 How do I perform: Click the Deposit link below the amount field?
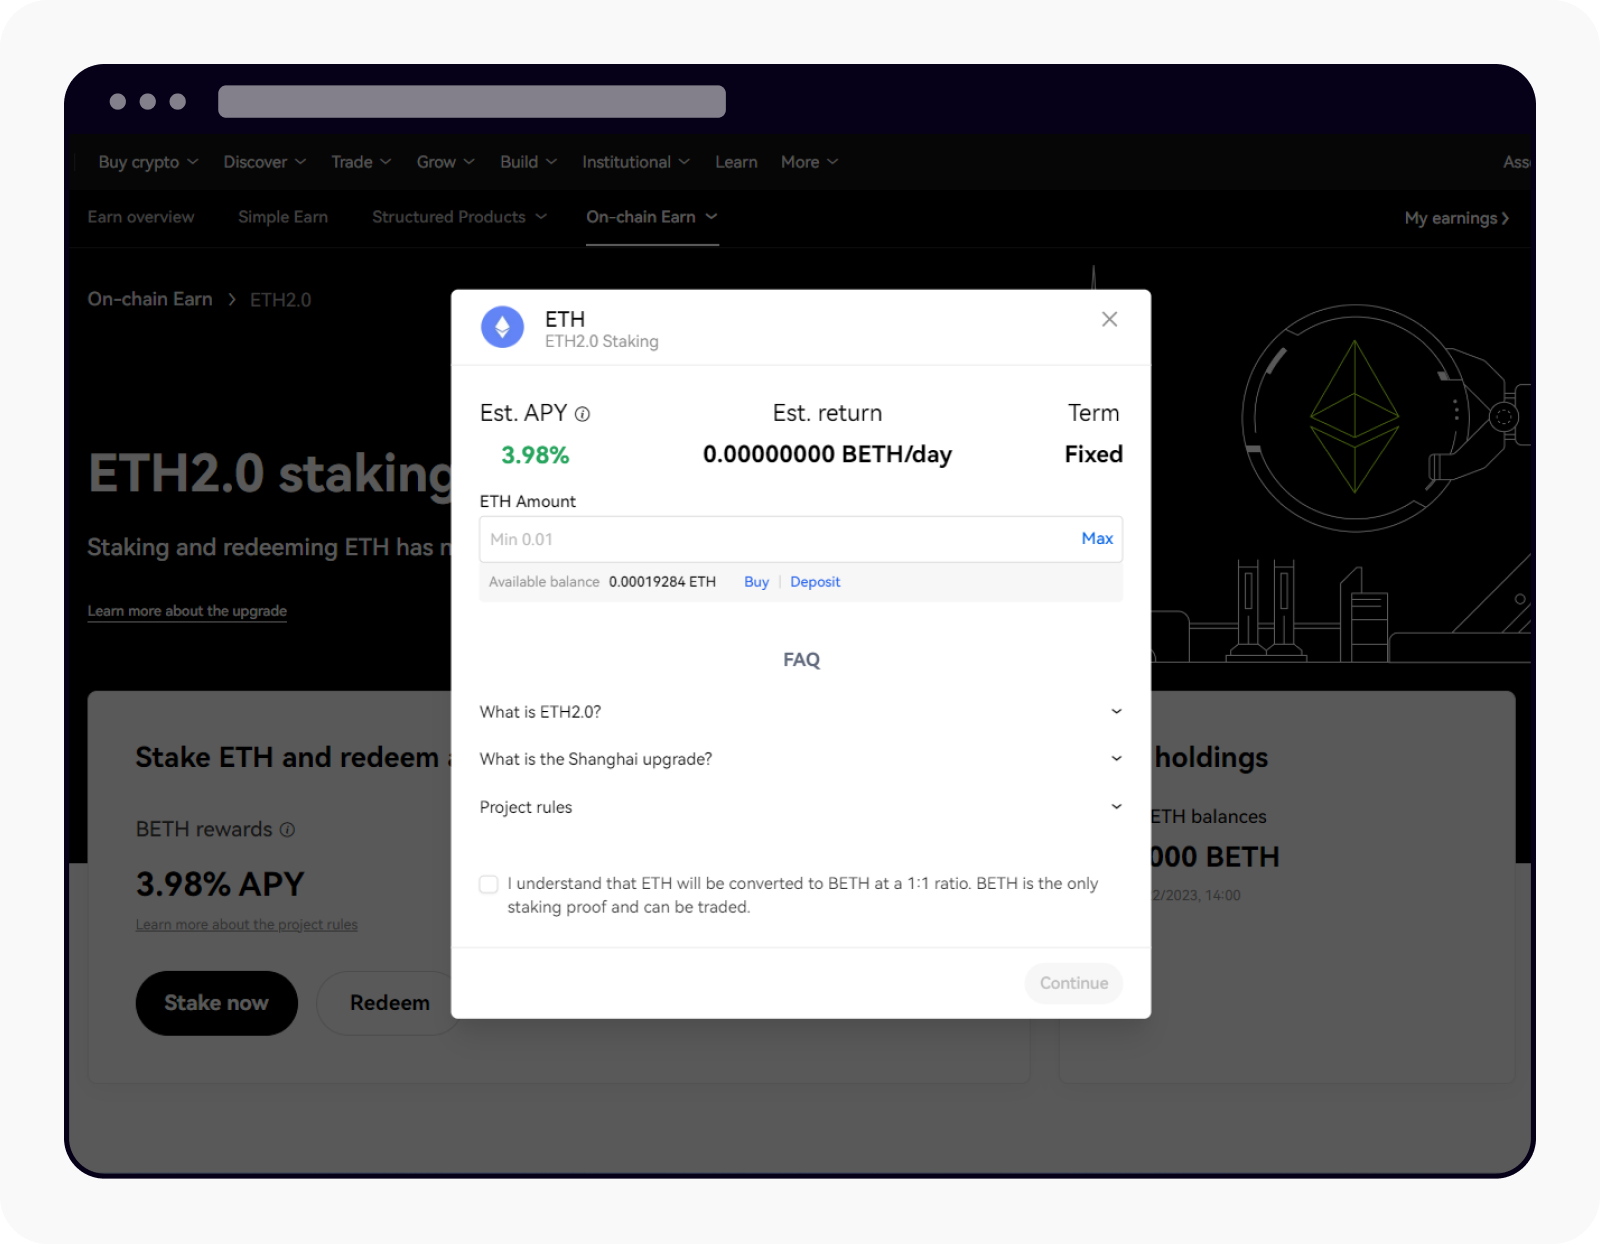coord(815,581)
